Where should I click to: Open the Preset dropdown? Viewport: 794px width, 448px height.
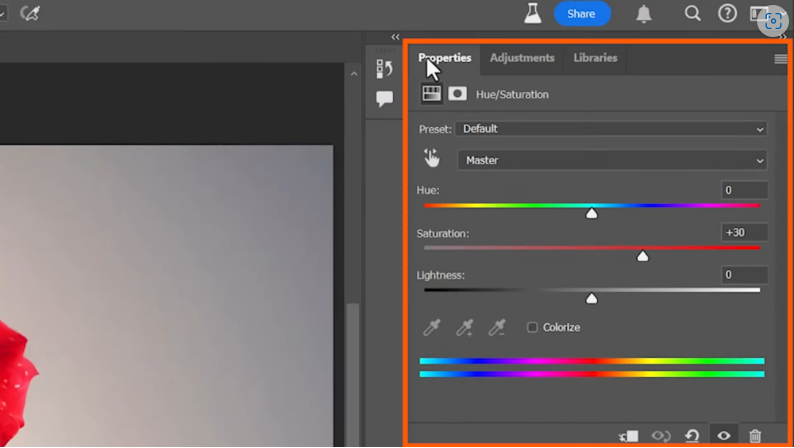click(x=611, y=129)
